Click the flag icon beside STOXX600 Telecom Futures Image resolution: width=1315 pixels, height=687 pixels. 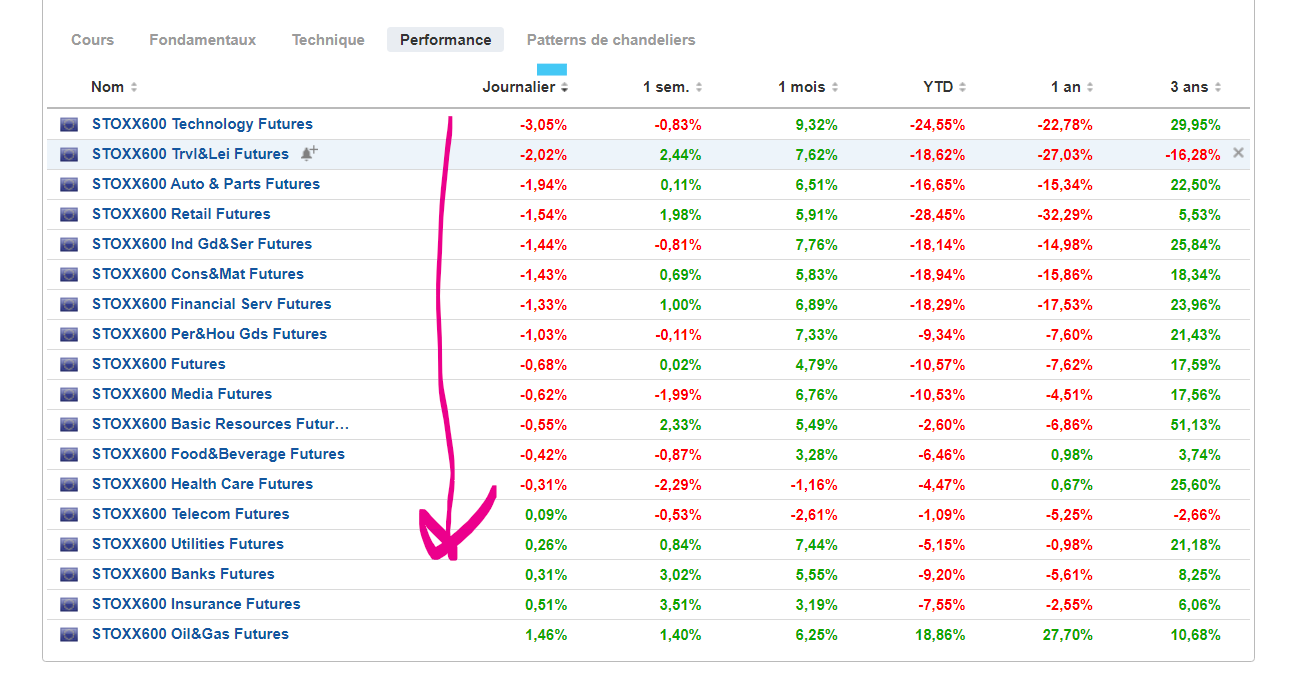[x=69, y=515]
